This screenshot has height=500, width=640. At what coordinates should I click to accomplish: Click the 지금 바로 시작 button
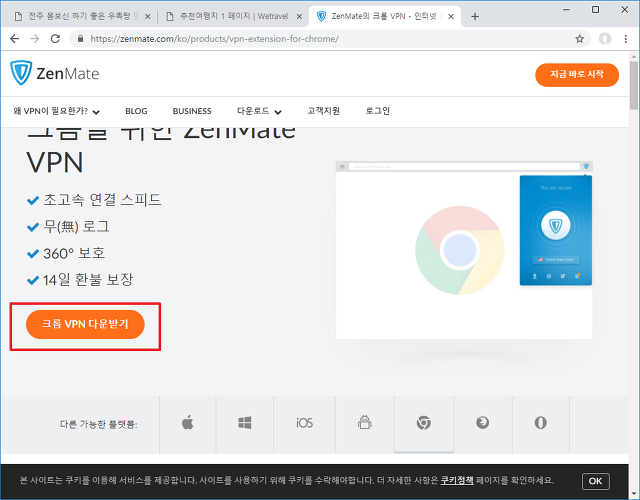577,75
